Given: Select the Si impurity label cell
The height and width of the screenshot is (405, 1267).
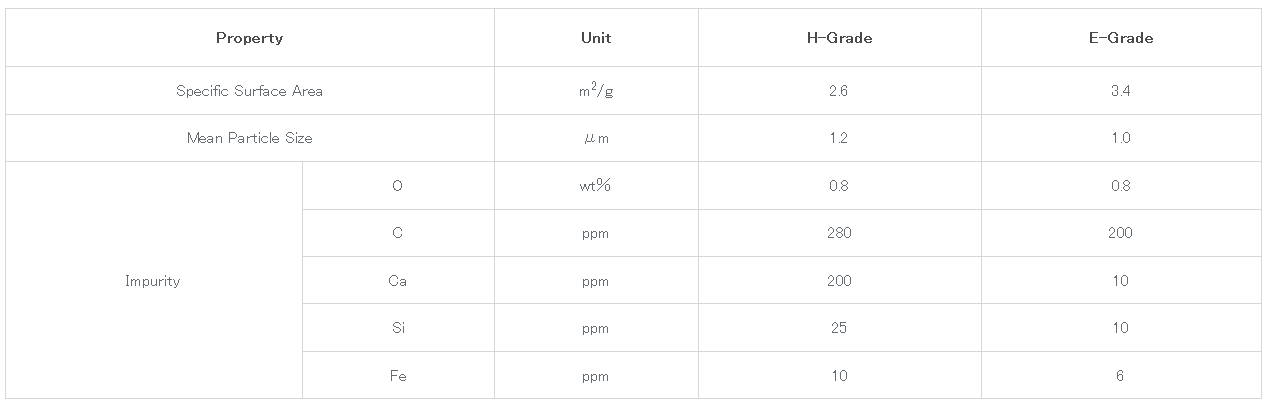Looking at the screenshot, I should coord(398,328).
